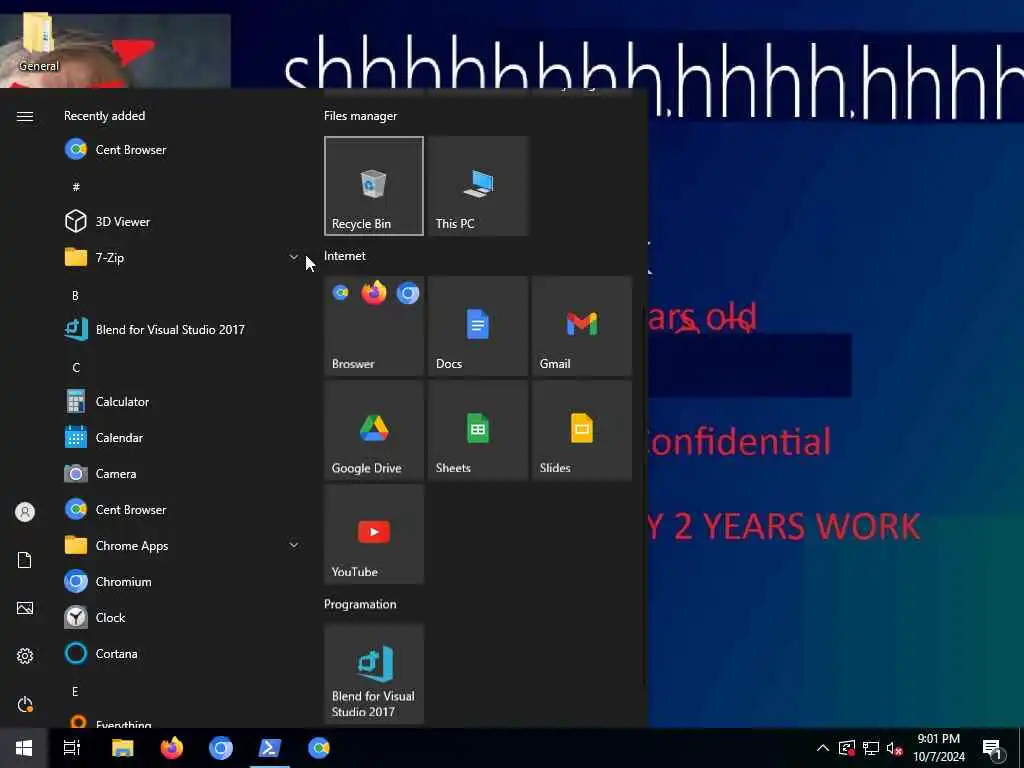The image size is (1024, 768).
Task: Select the Programation group title
Action: pyautogui.click(x=360, y=604)
